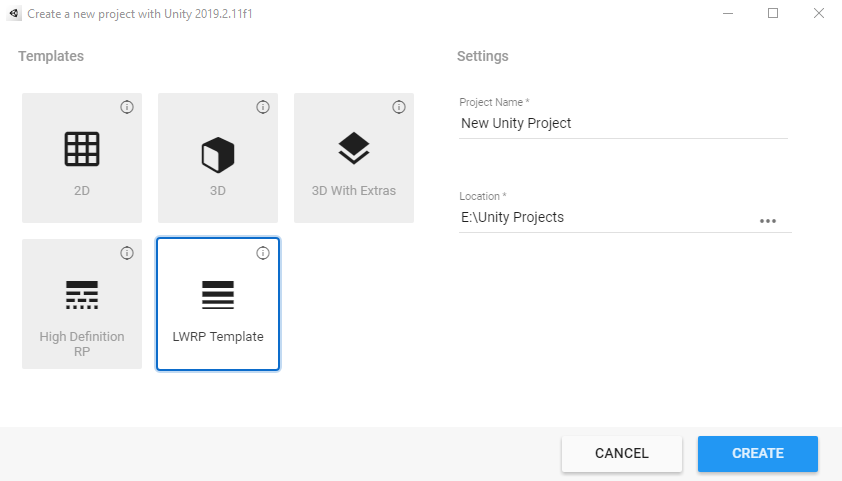The width and height of the screenshot is (842, 481).
Task: Open info for the 3D template
Action: [263, 108]
